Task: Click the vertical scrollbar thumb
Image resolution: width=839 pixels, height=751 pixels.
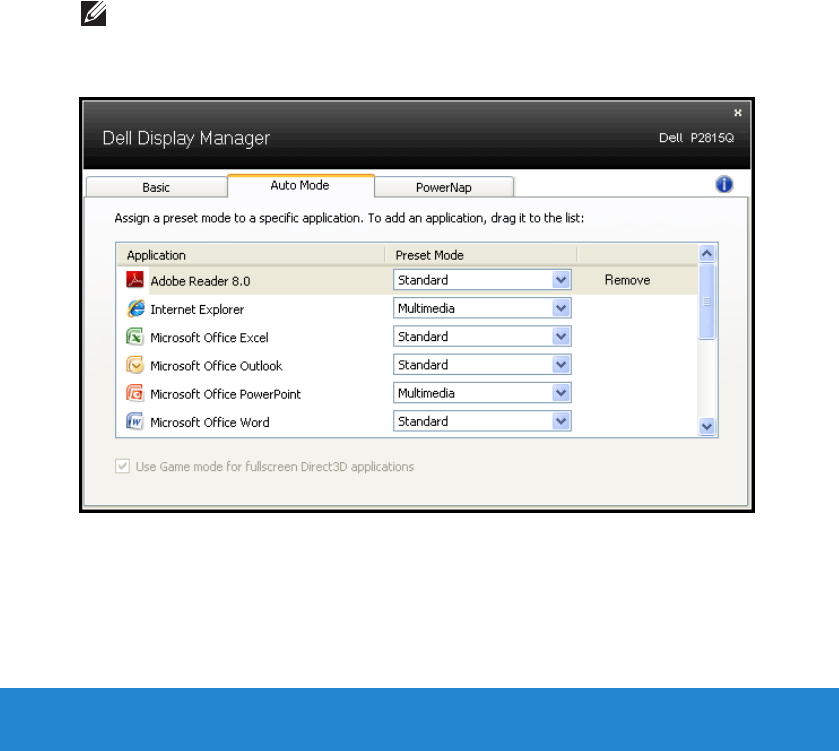Action: pos(707,302)
